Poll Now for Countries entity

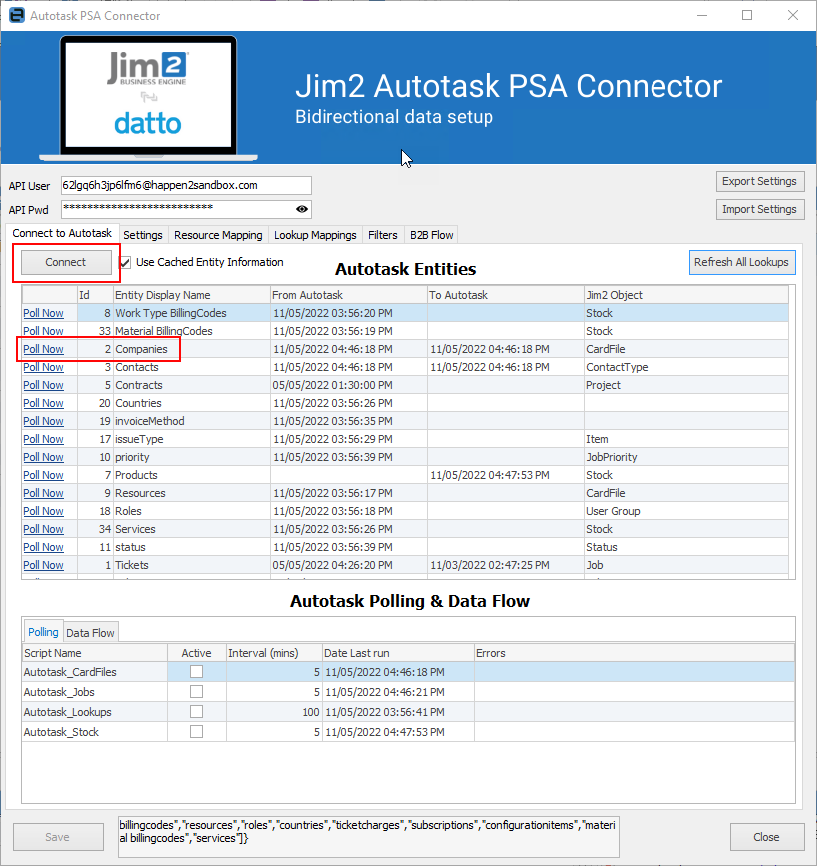tap(43, 403)
